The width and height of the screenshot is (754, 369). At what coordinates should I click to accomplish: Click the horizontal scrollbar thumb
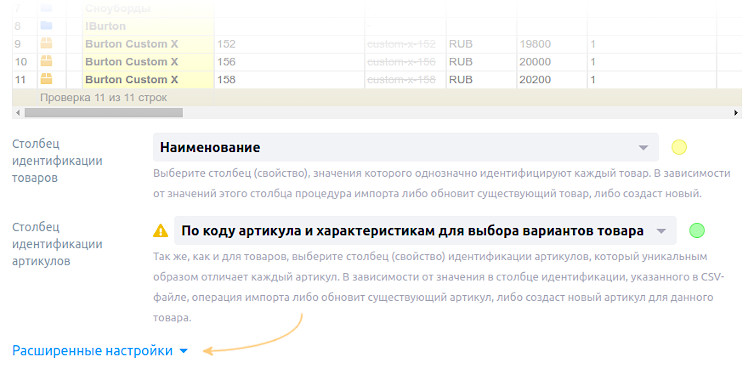(103, 113)
